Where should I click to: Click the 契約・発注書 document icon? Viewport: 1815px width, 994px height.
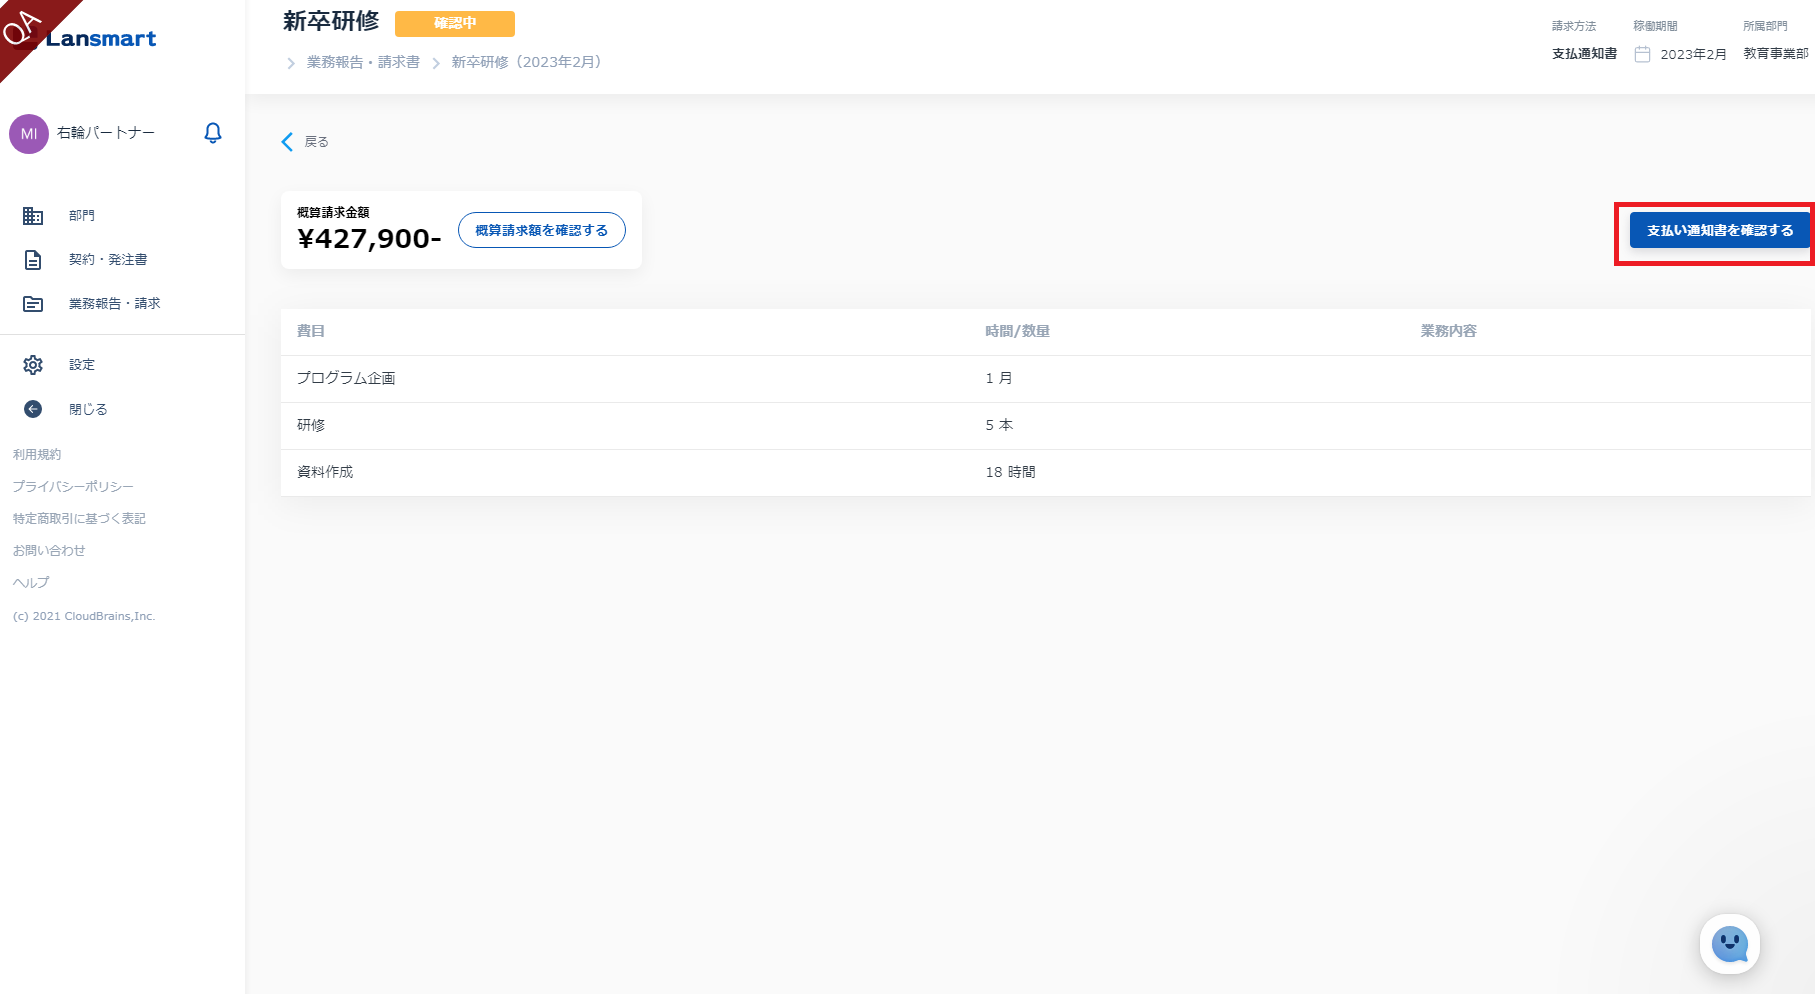point(33,260)
